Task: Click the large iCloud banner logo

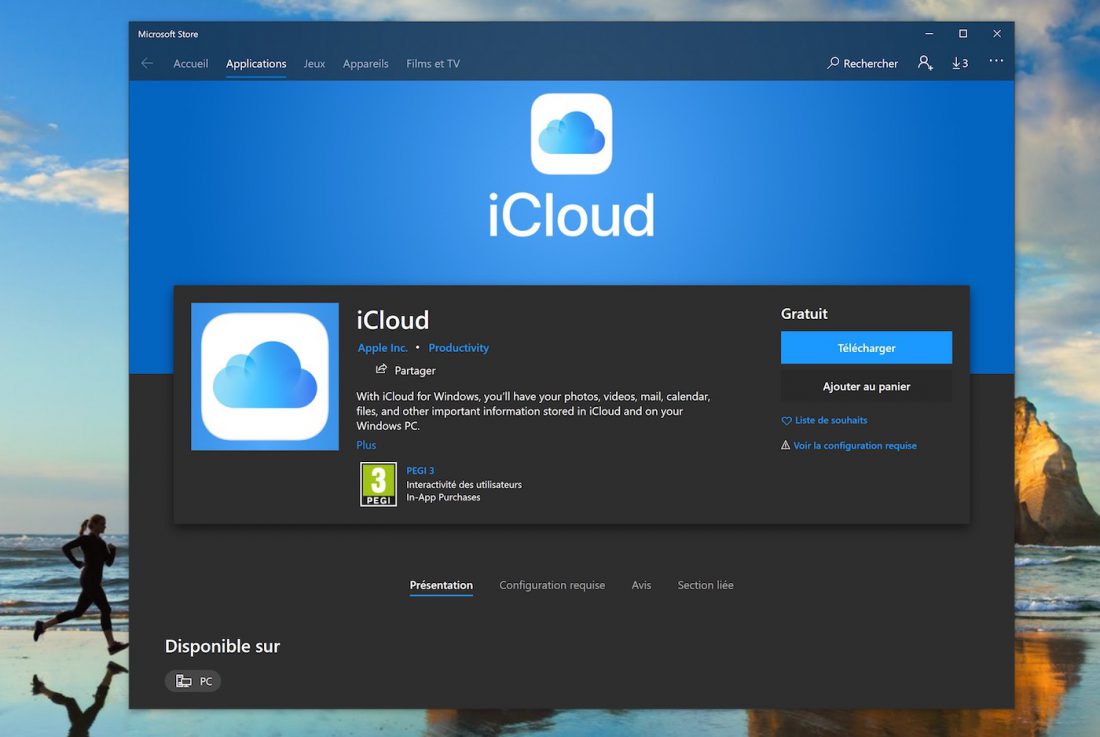Action: tap(571, 133)
